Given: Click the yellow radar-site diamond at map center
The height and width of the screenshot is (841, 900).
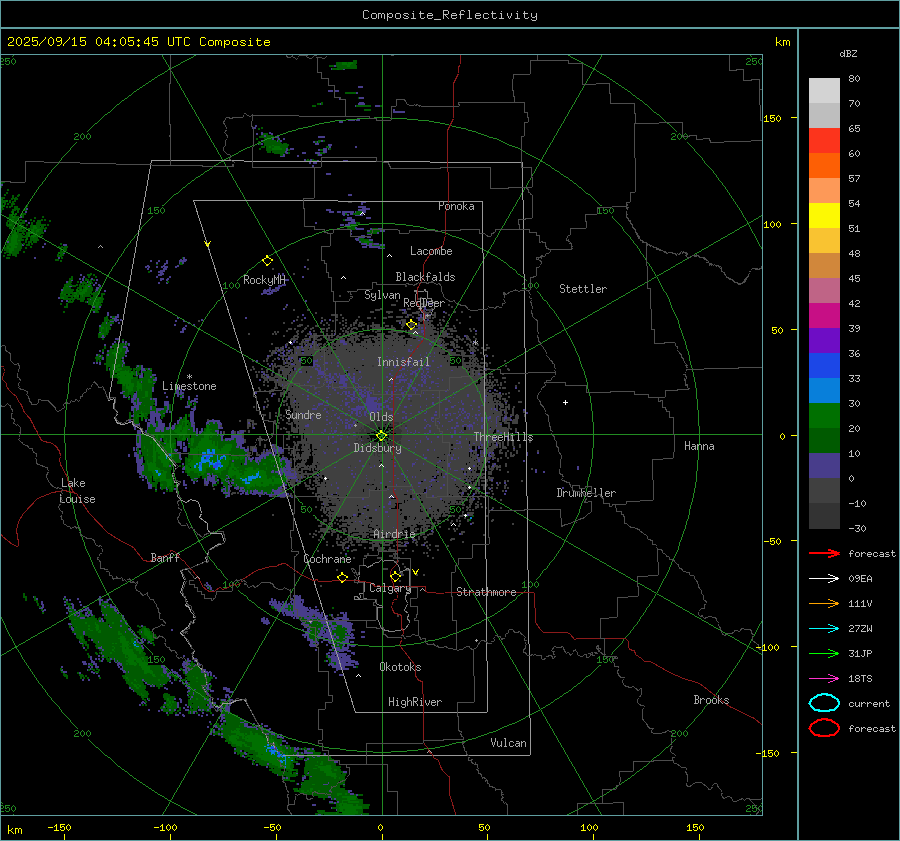Looking at the screenshot, I should pyautogui.click(x=381, y=436).
